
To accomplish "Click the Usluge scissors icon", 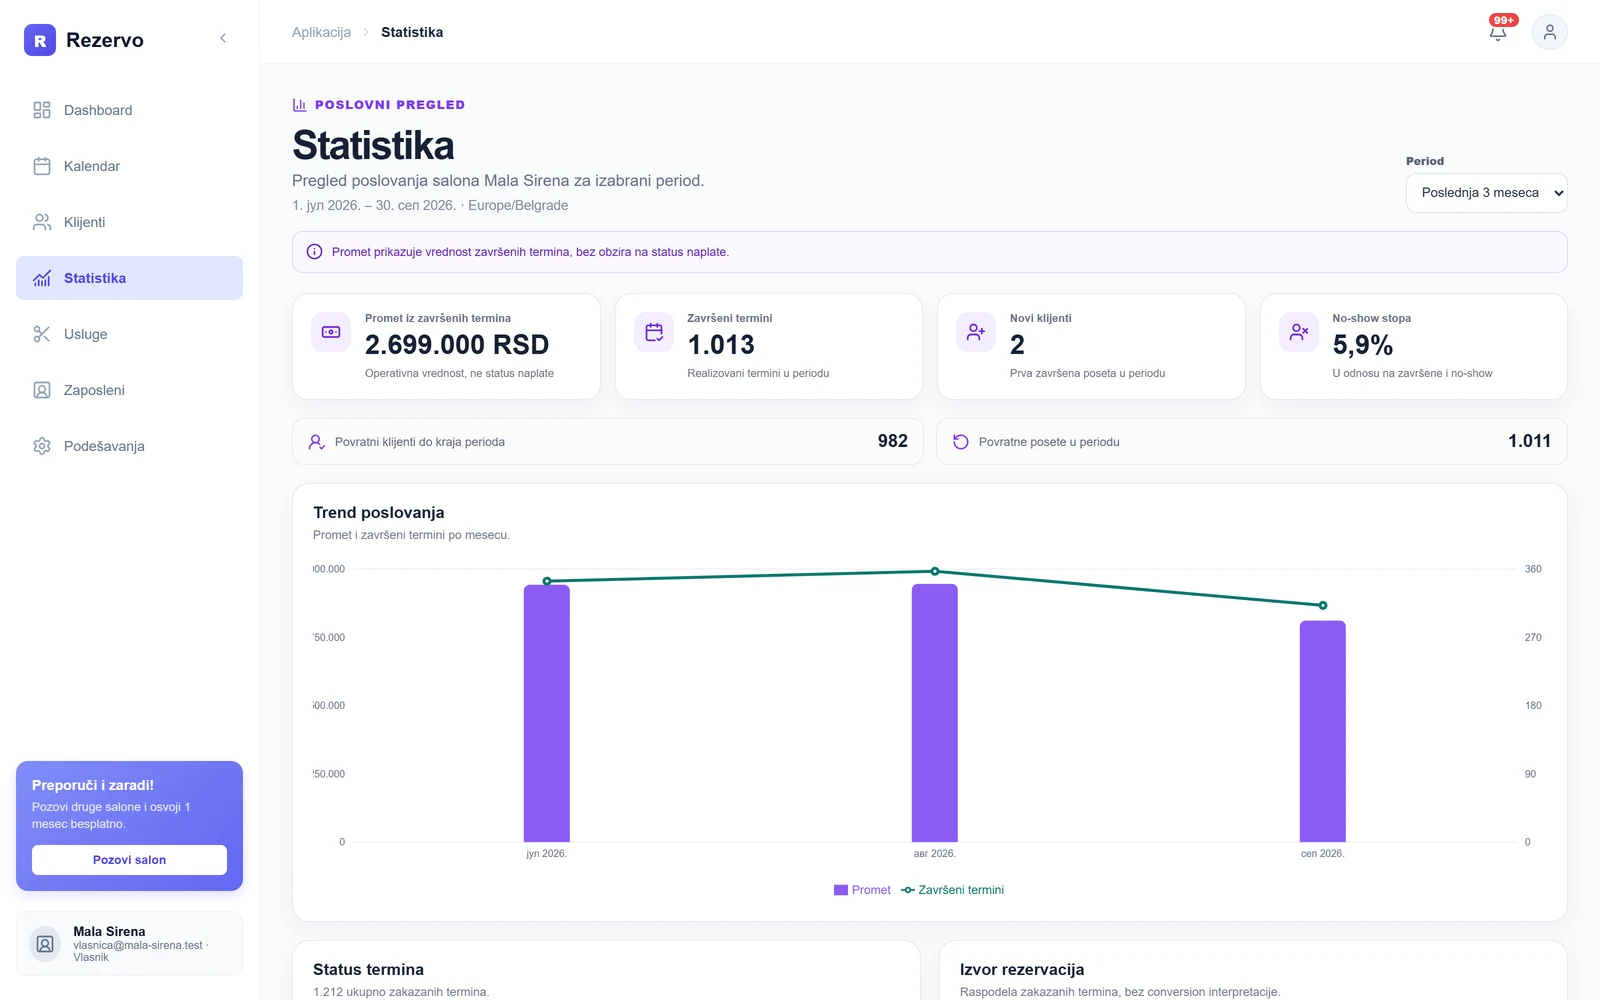I will pos(42,334).
